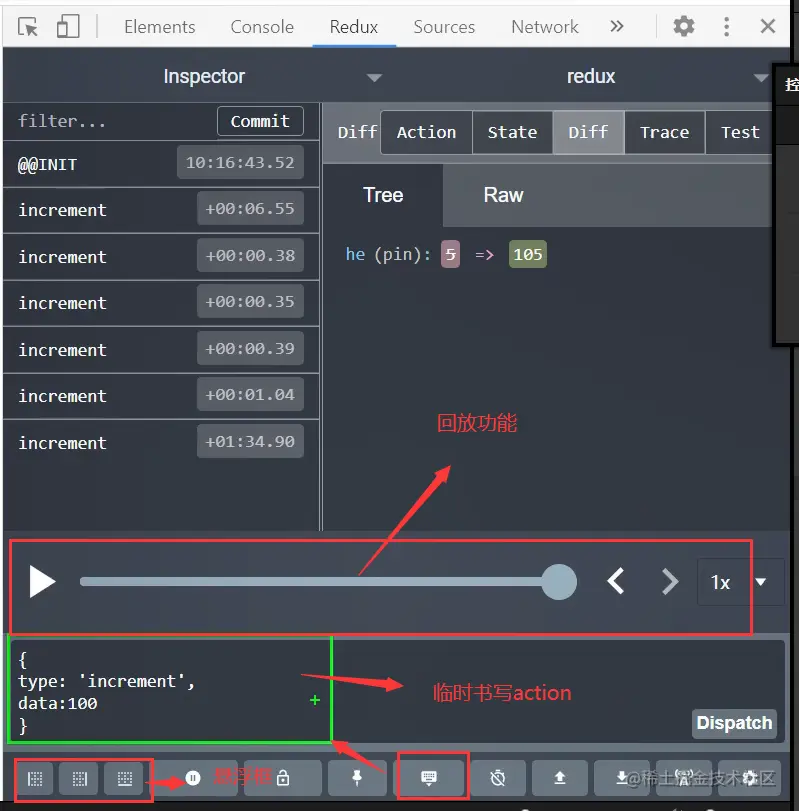Switch to Raw display mode
This screenshot has width=799, height=811.
503,196
